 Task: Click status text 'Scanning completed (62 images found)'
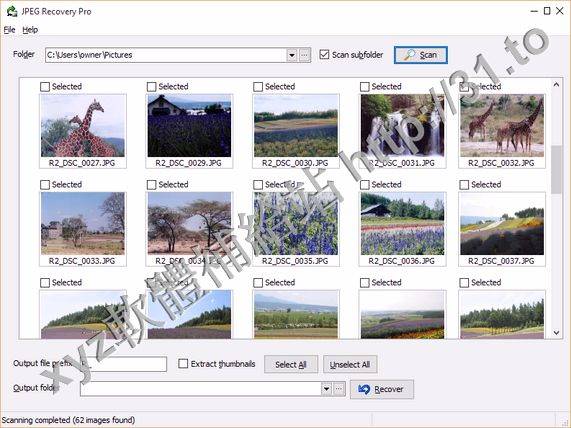(68, 420)
